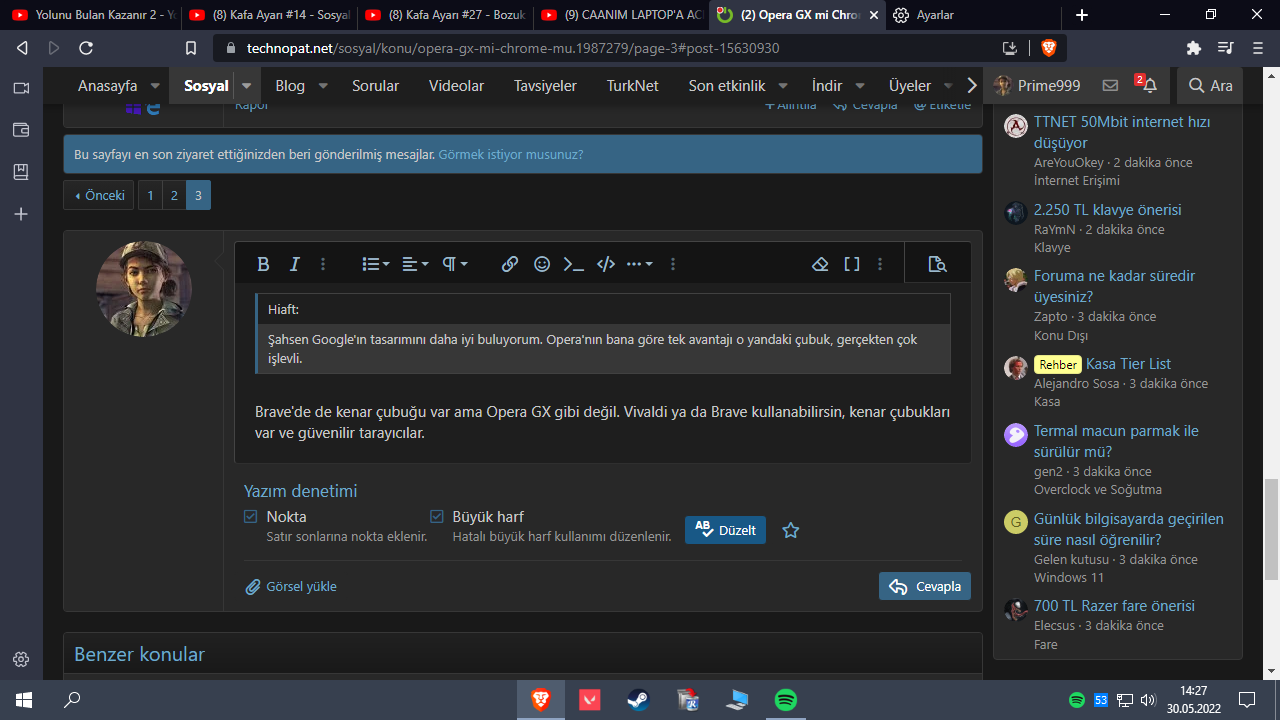Switch to the Ayarlar browser tab
Screen dimensions: 1280x720
[972, 15]
